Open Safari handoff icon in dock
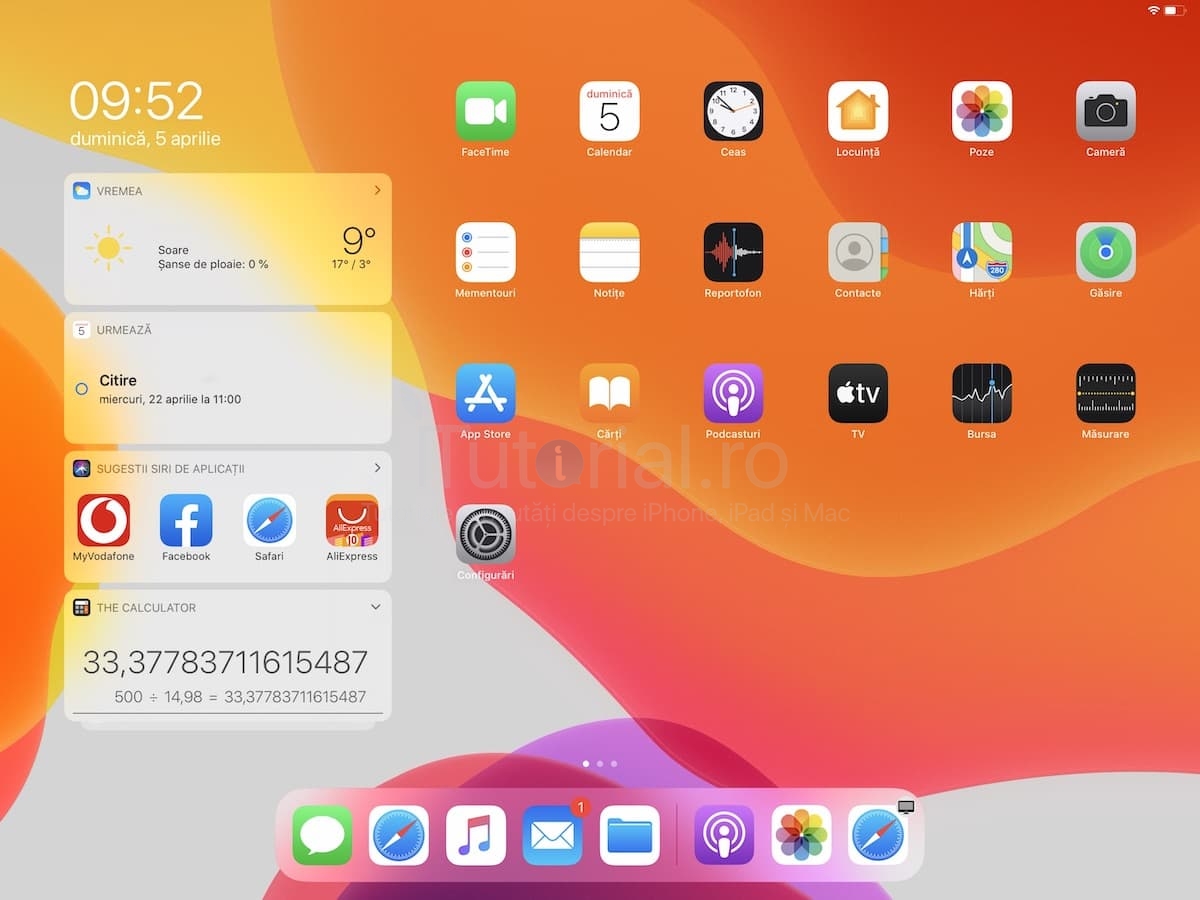This screenshot has width=1200, height=900. [878, 835]
